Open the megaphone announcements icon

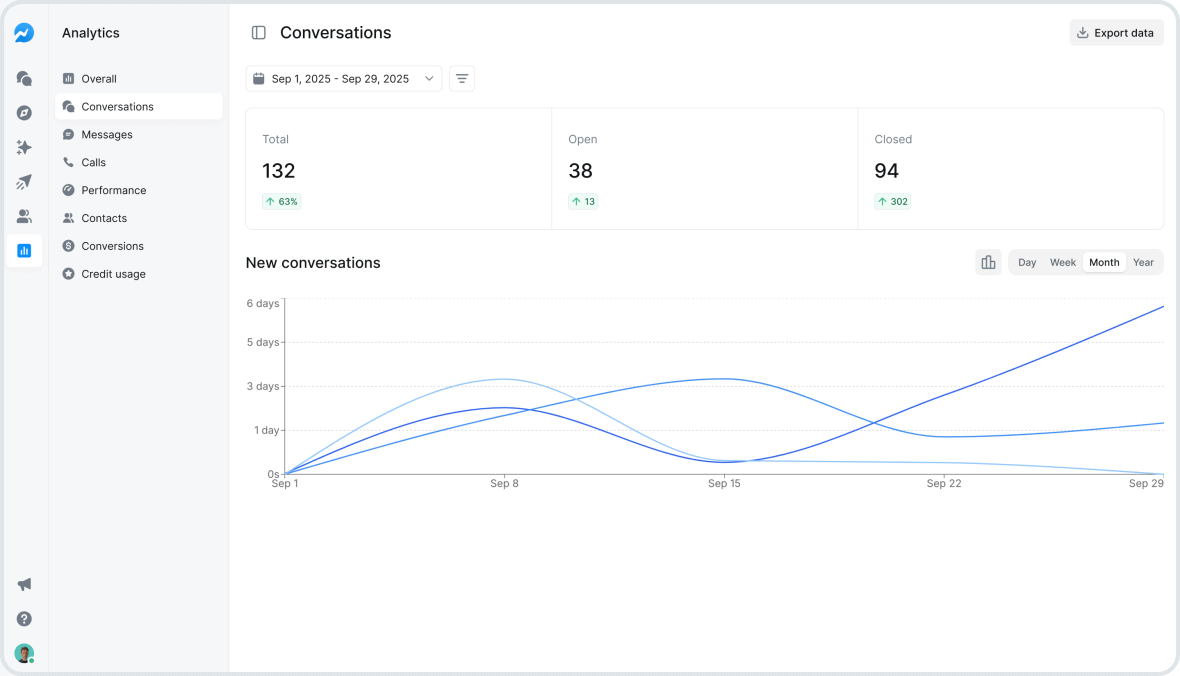[x=24, y=584]
